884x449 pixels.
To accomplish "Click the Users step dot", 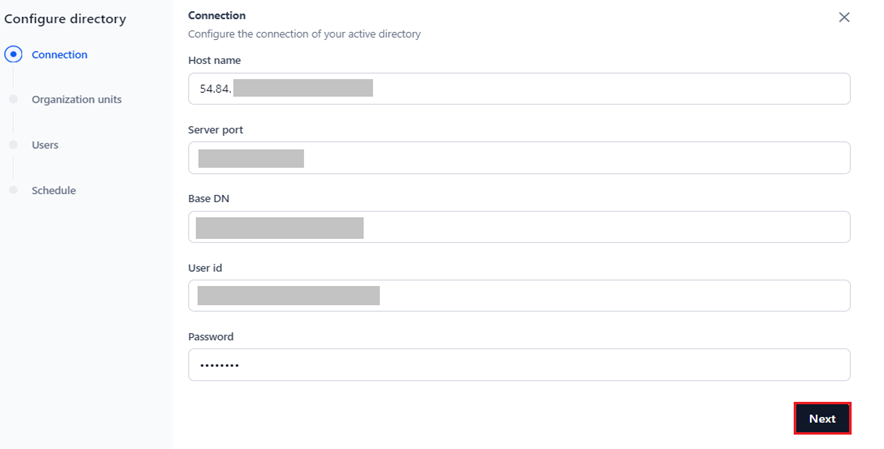I will pos(14,145).
